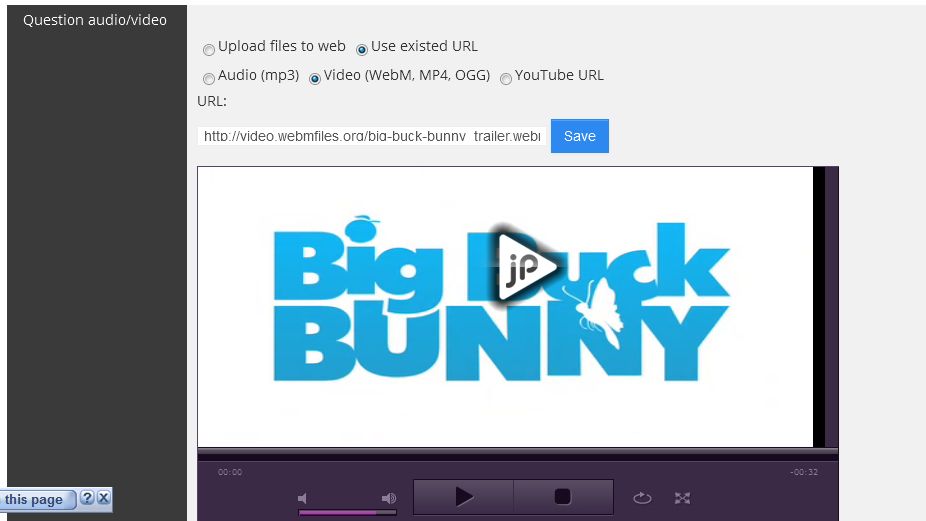Click the URL: label text
The width and height of the screenshot is (926, 521).
tap(212, 101)
